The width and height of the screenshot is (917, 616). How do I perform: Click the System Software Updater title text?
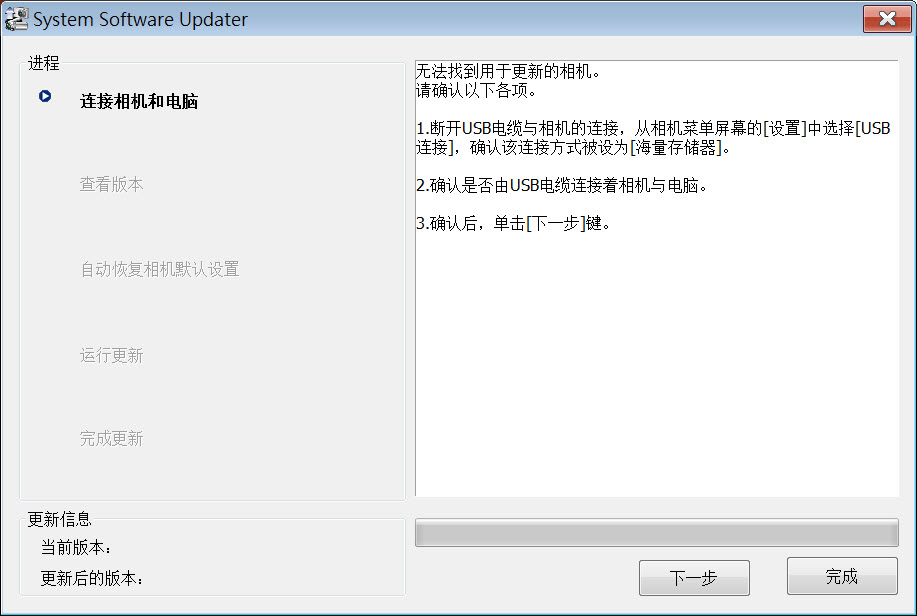point(140,19)
